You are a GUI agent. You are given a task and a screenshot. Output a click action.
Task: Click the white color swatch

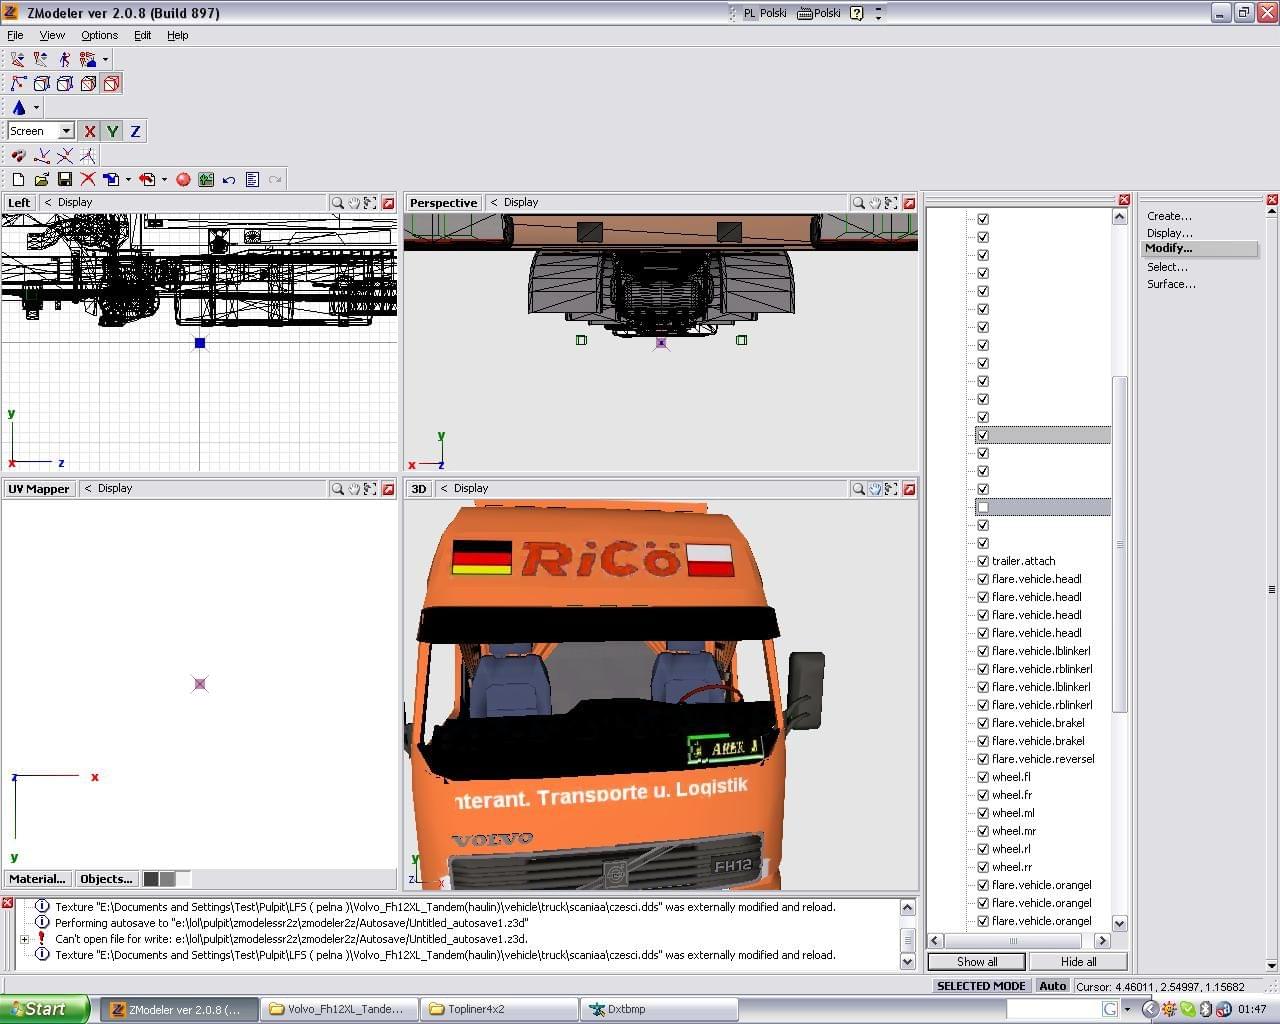[x=183, y=879]
